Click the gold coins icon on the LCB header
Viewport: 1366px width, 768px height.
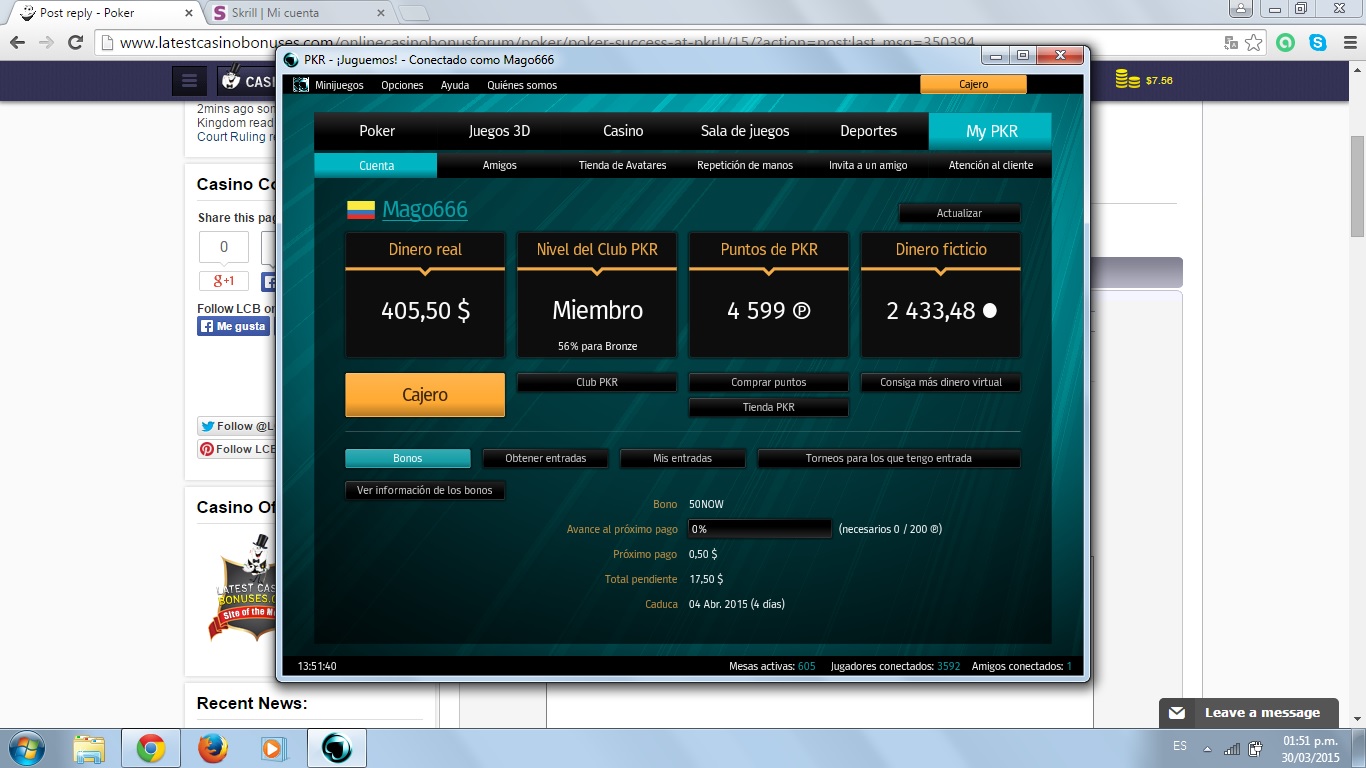pyautogui.click(x=1128, y=80)
